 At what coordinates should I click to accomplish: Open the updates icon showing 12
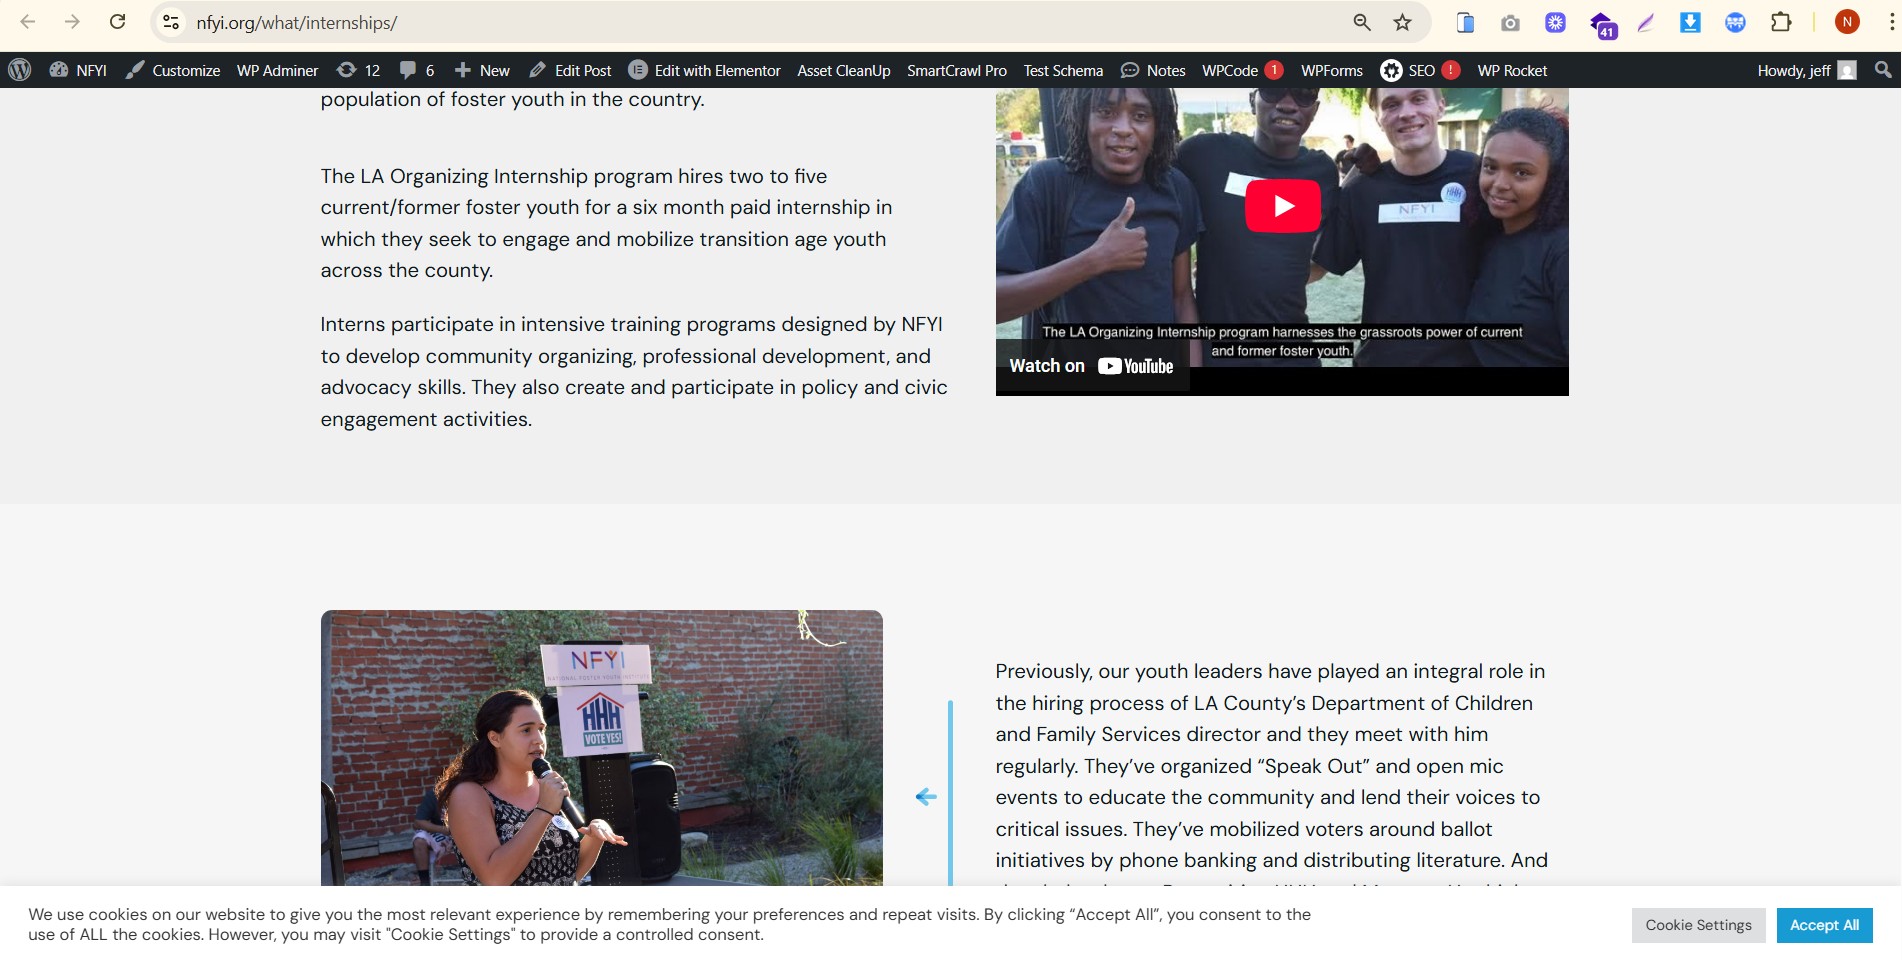coord(358,70)
